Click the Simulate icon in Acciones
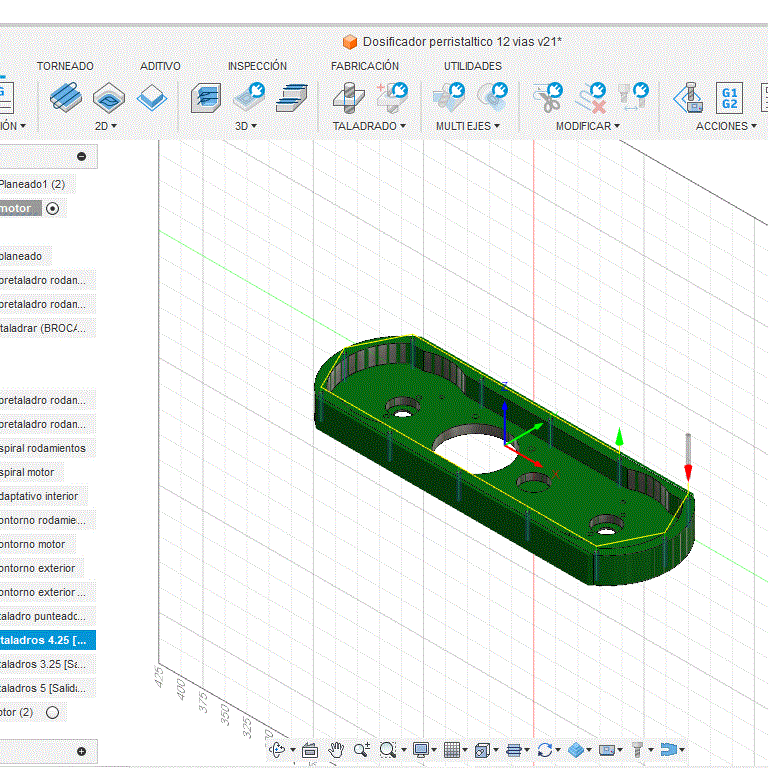Screen dimensions: 768x768 (689, 97)
